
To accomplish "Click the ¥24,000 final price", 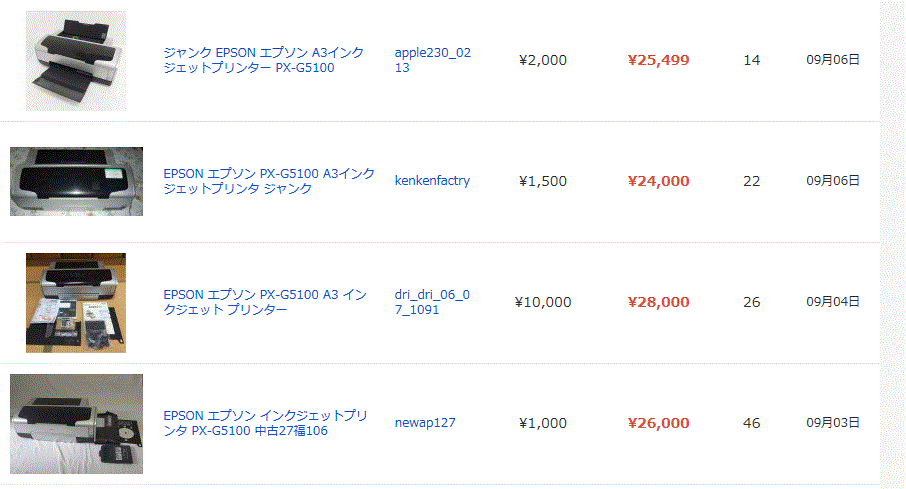I will (x=658, y=181).
